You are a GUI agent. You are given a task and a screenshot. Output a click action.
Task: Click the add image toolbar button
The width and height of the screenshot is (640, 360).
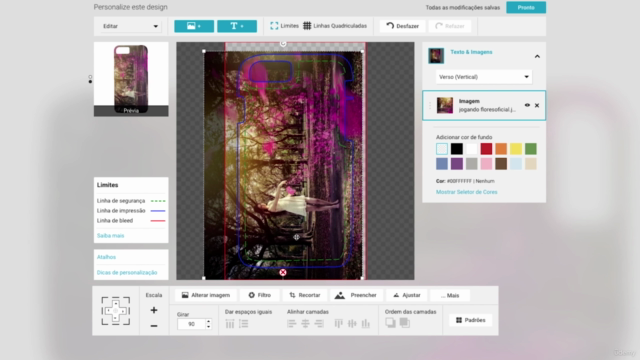point(194,26)
